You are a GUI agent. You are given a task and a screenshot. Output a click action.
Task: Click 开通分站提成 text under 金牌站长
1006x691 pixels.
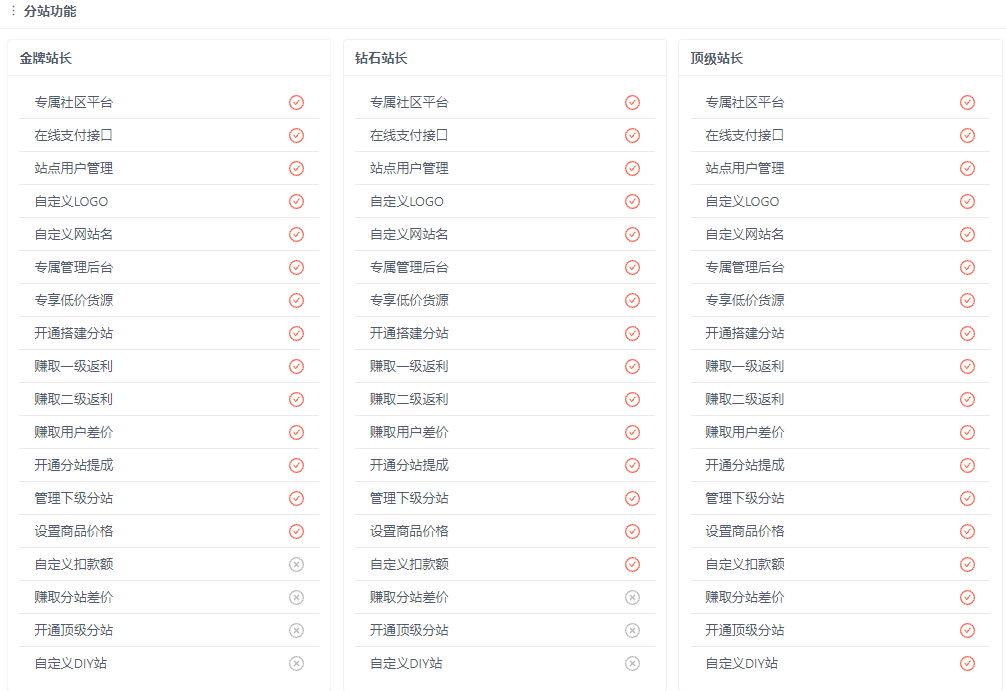(74, 465)
